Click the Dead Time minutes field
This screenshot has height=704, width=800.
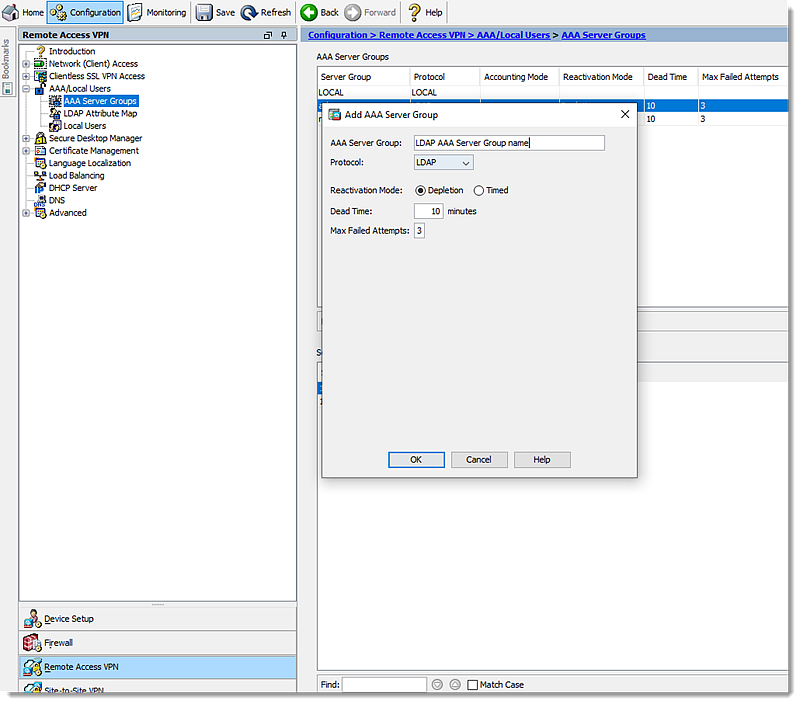click(x=428, y=211)
